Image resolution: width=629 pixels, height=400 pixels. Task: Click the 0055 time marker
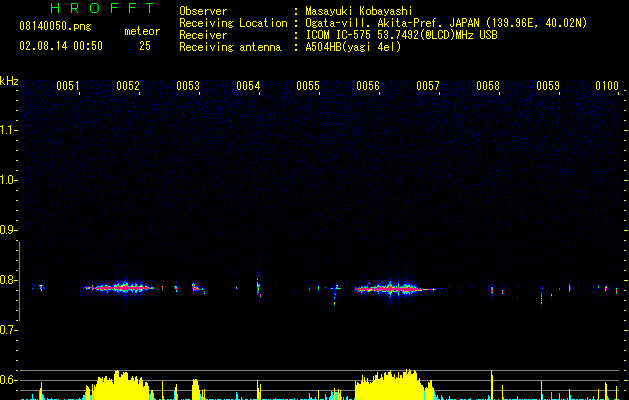308,86
